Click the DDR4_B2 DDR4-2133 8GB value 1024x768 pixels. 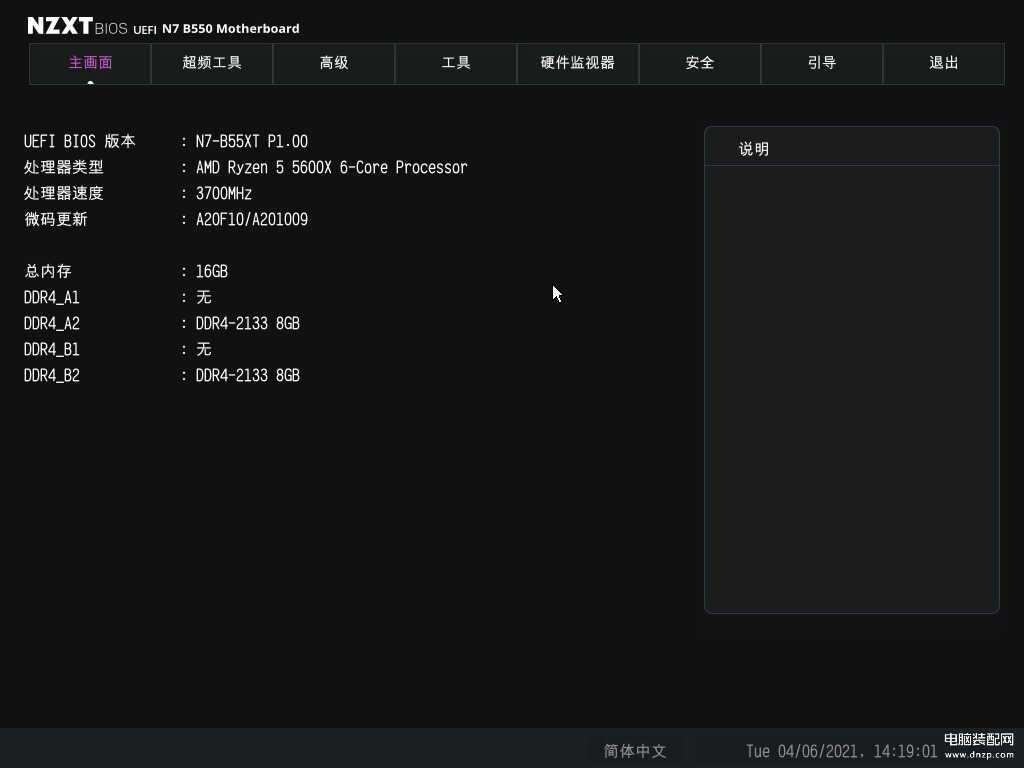coord(248,376)
